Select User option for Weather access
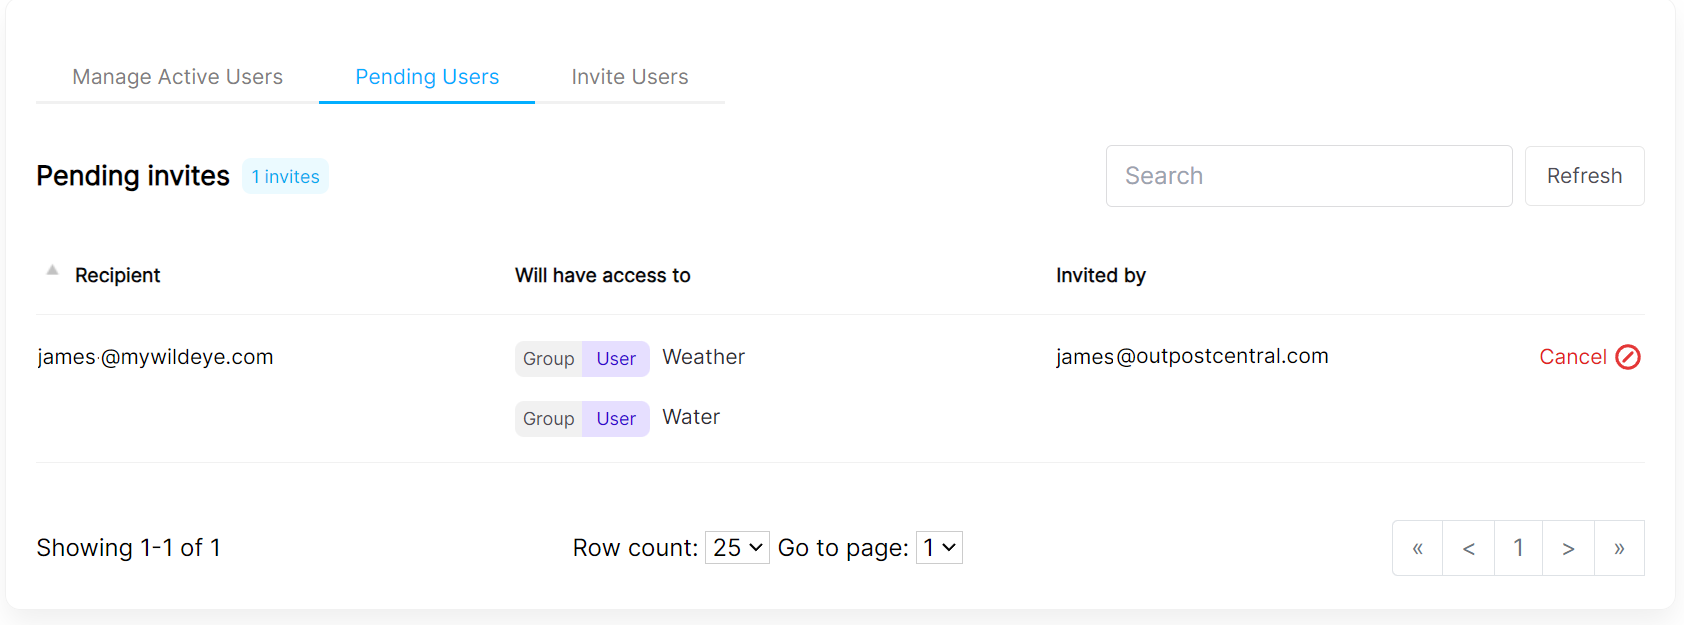The width and height of the screenshot is (1684, 625). (x=616, y=359)
